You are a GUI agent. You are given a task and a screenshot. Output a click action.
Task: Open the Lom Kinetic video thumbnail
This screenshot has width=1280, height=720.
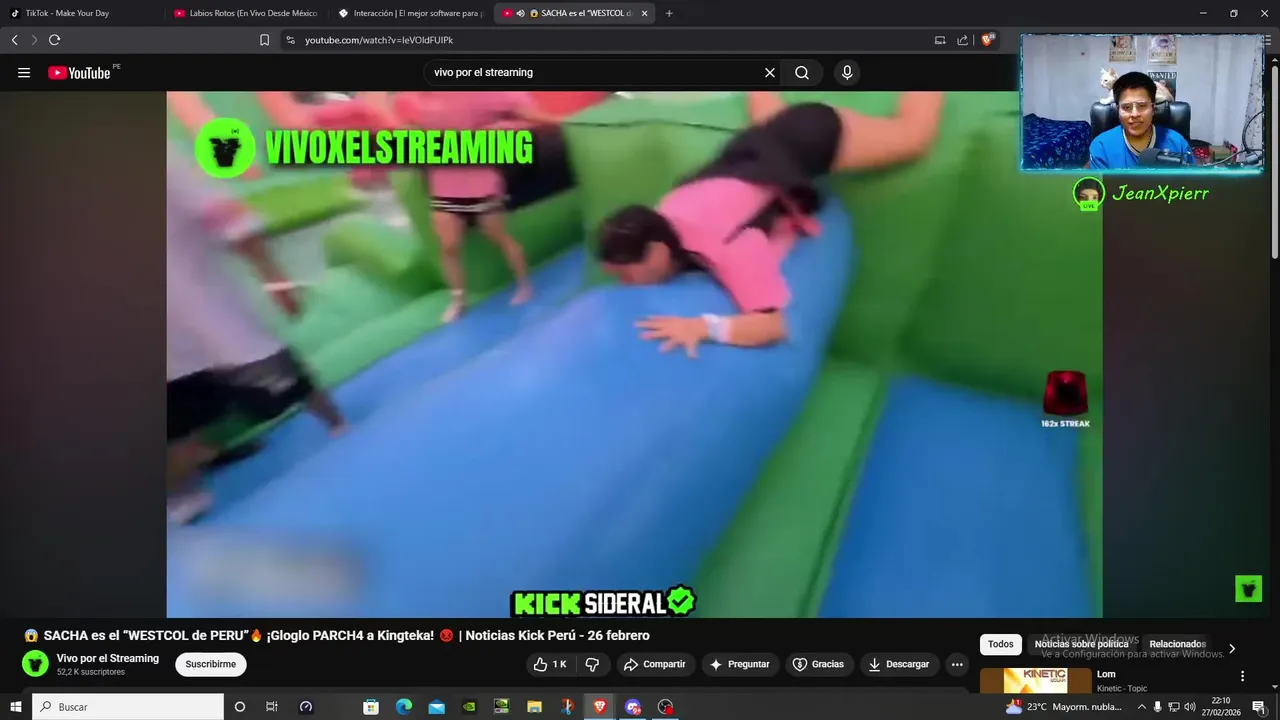(1036, 681)
